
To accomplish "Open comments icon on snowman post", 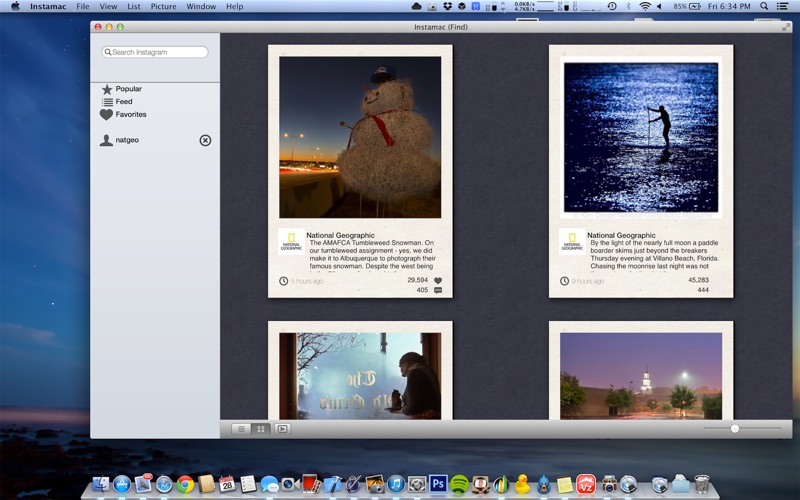I will click(x=438, y=290).
